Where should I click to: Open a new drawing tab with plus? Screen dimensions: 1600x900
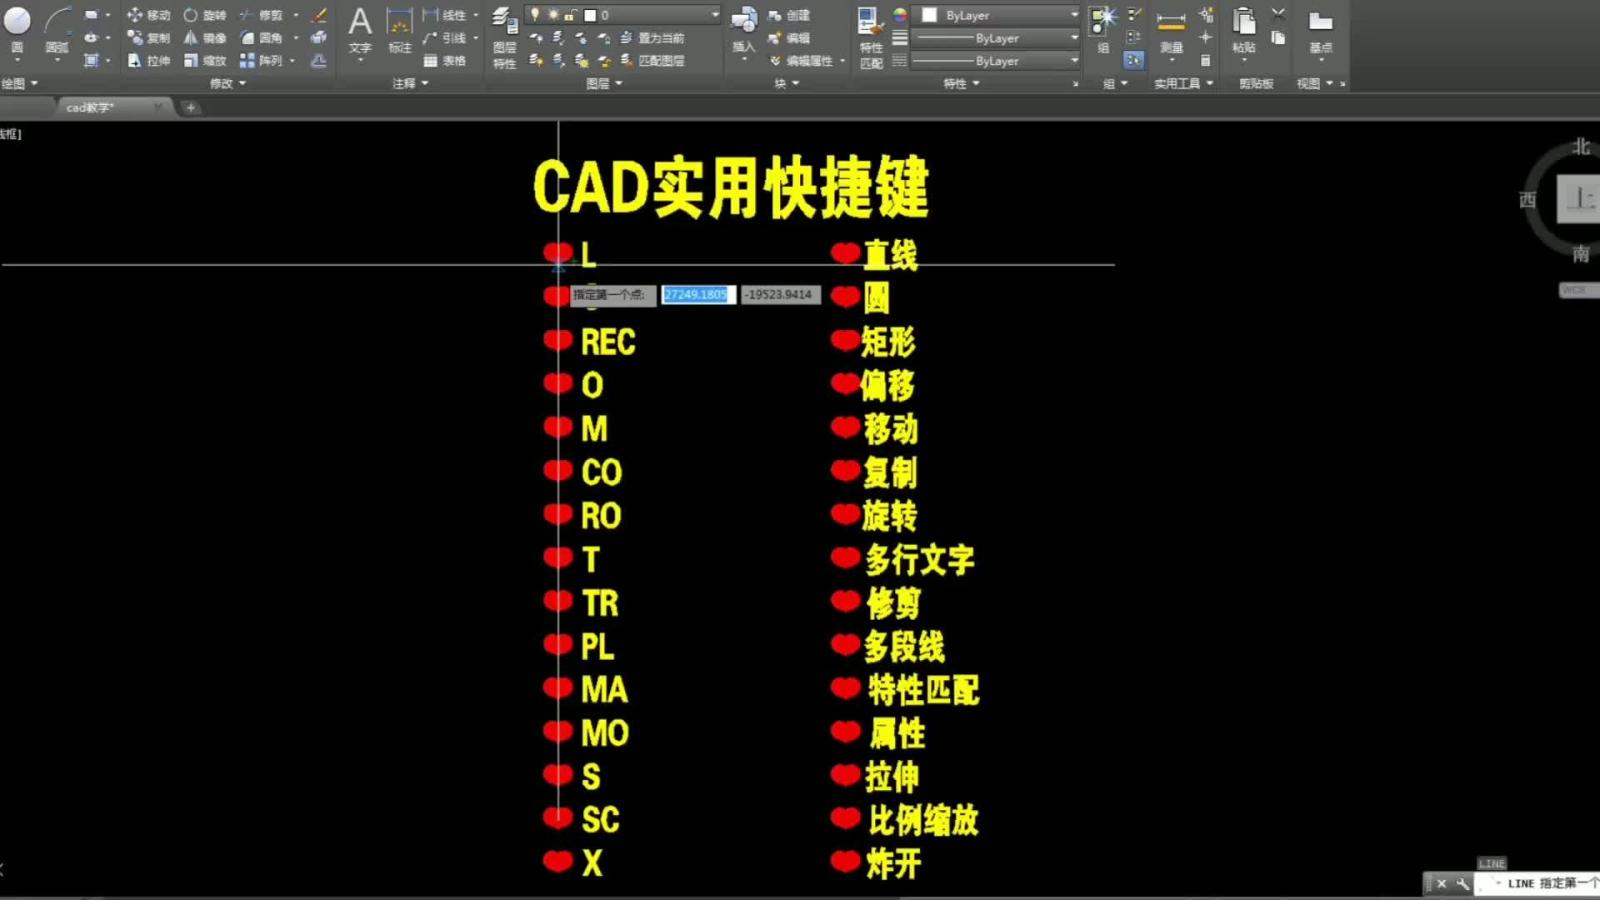[x=190, y=107]
